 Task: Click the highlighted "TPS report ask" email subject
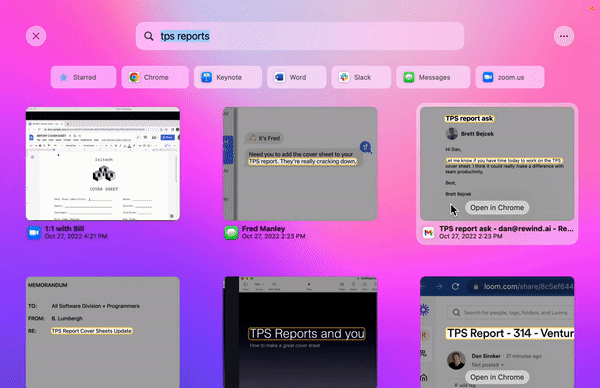469,119
